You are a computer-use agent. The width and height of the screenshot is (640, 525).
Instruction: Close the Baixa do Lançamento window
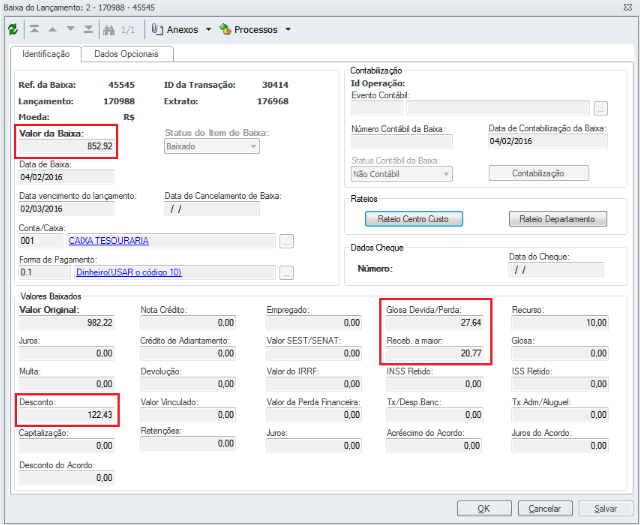click(628, 7)
